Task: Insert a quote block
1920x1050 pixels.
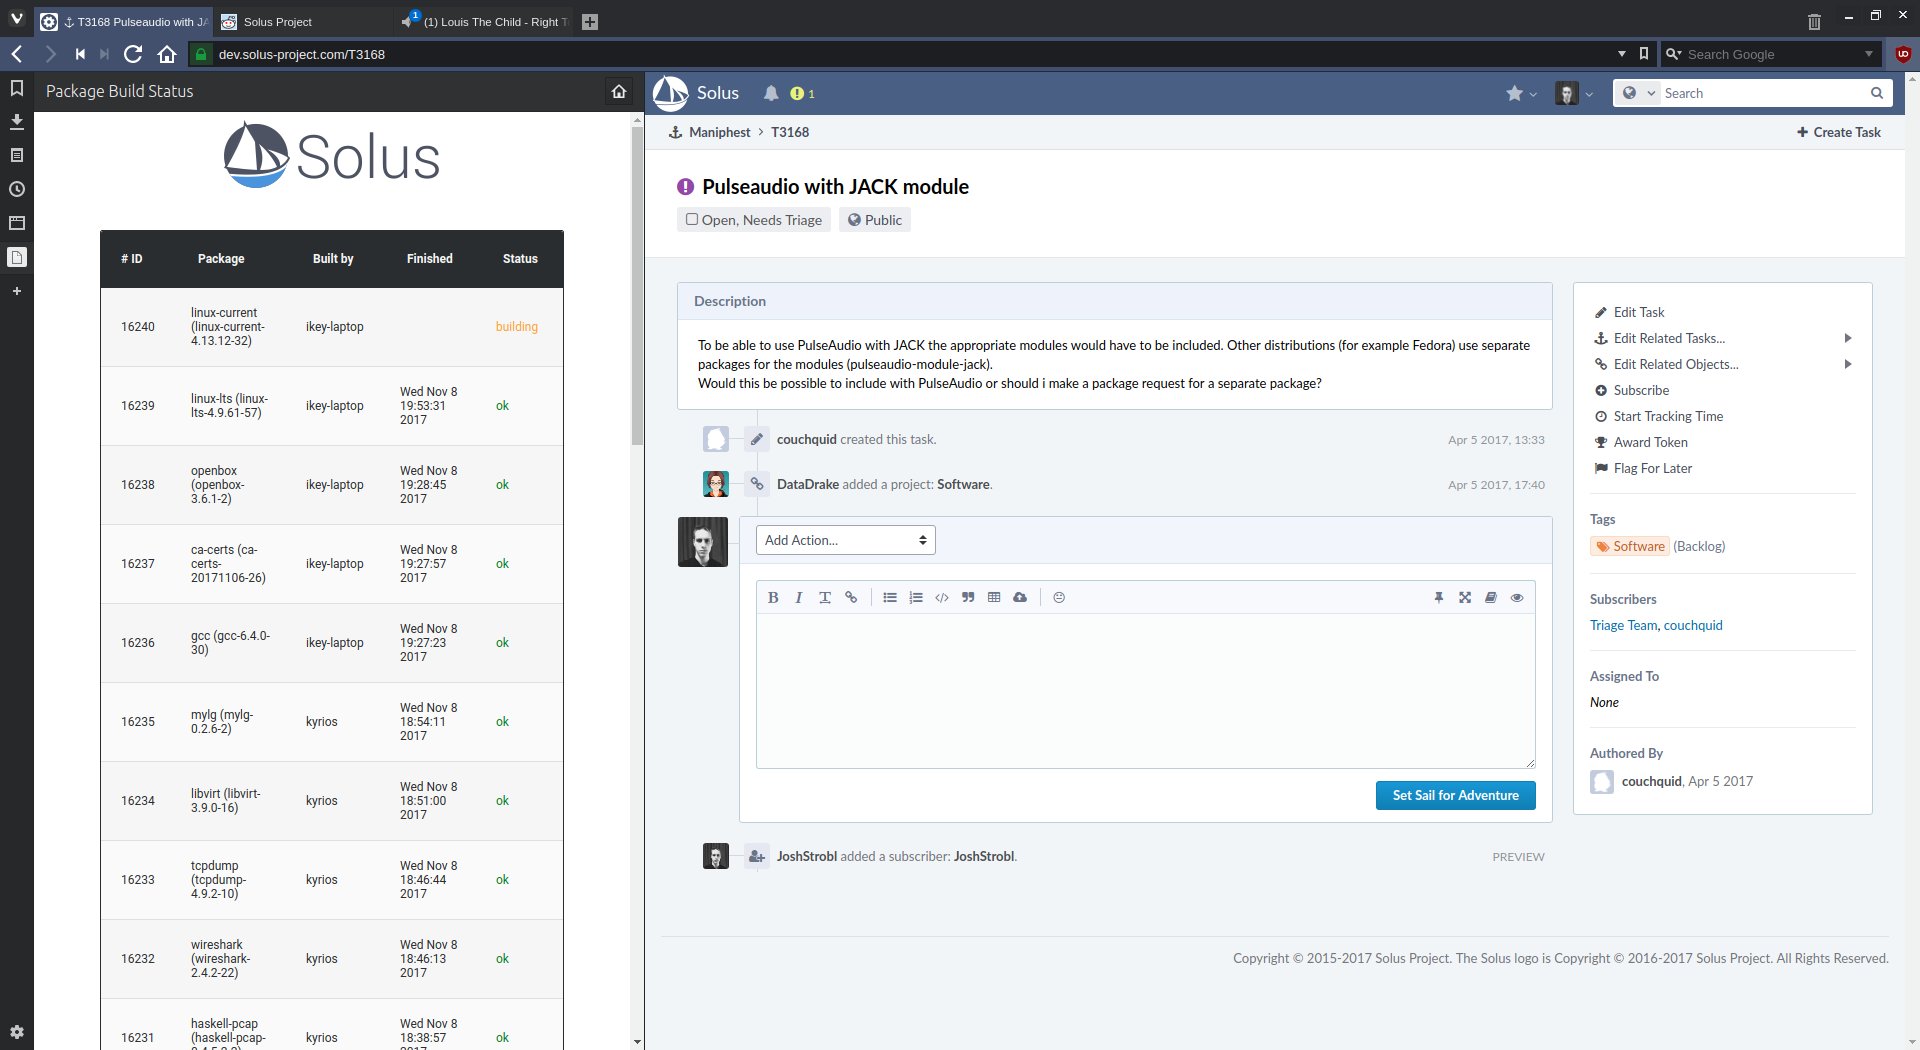Action: coord(968,597)
